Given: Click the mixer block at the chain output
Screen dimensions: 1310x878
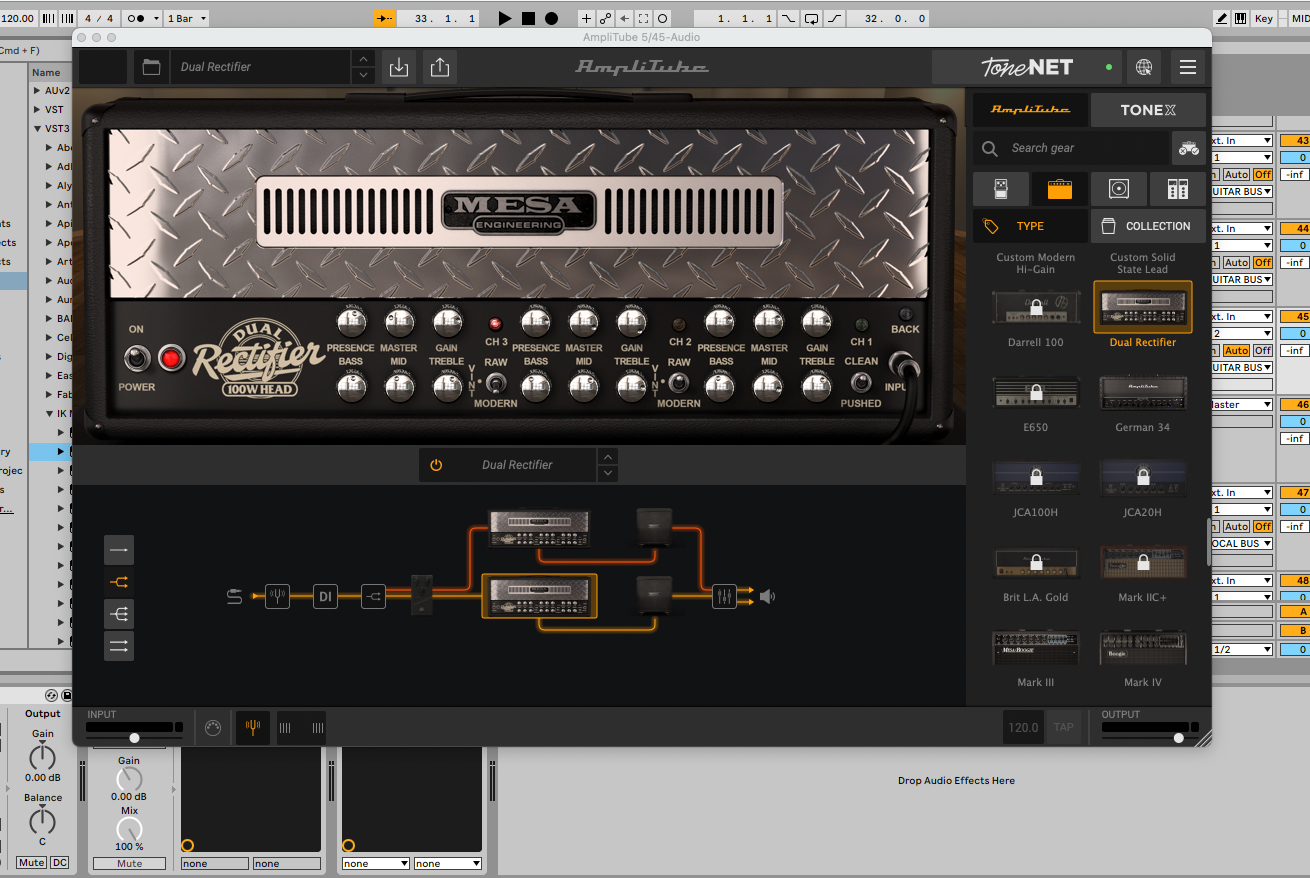Looking at the screenshot, I should click(724, 597).
